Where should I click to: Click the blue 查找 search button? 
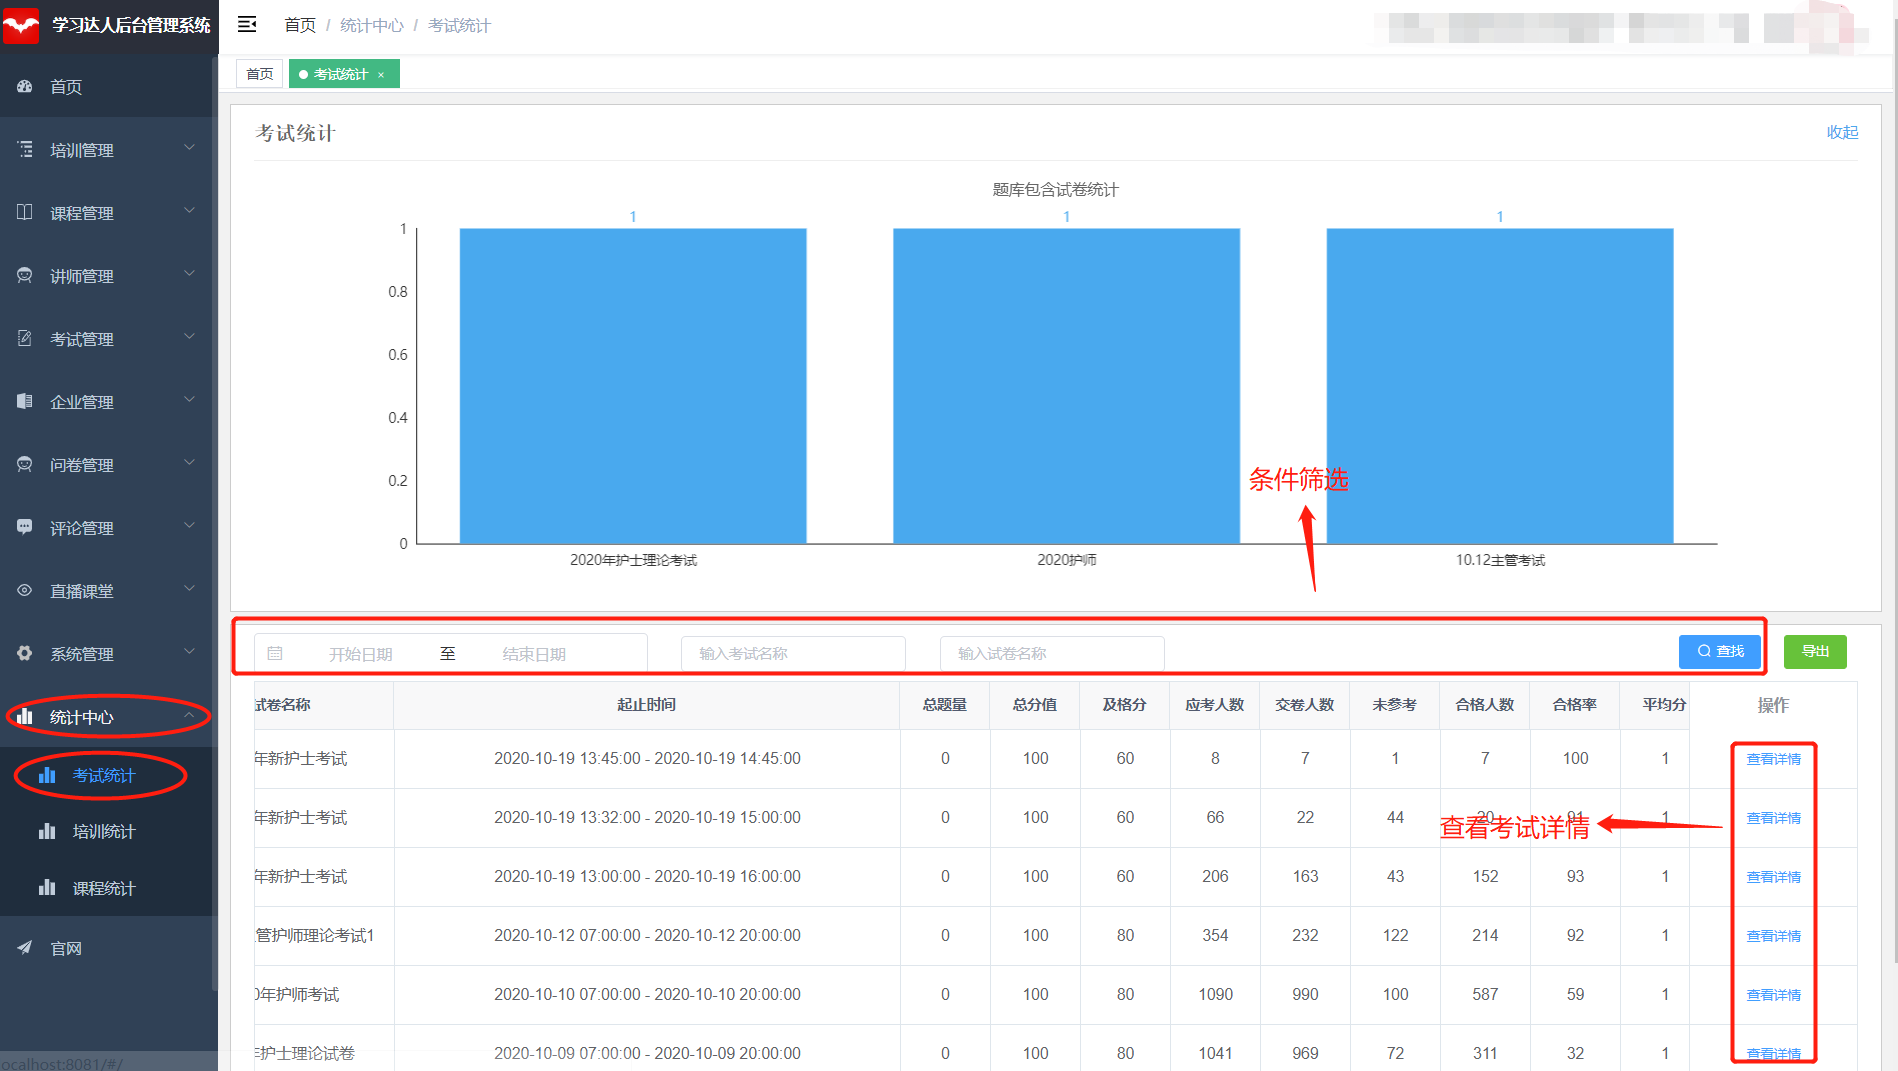[1720, 652]
